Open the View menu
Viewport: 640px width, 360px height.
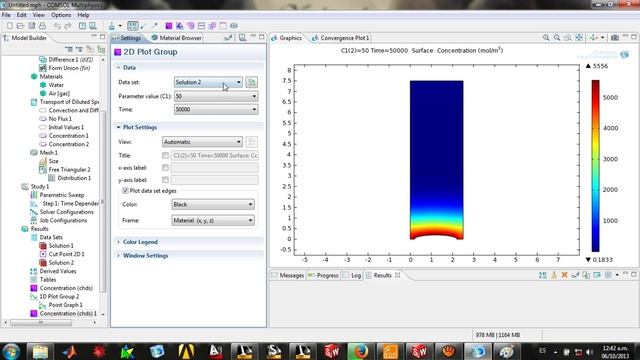tap(38, 15)
